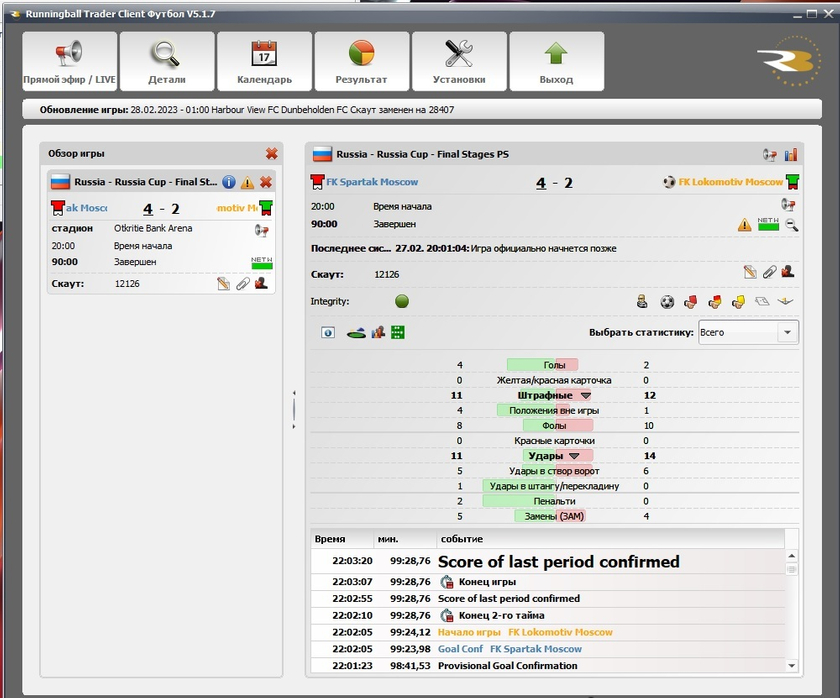Click the Замены (ЗАМ) statistics row label
Image resolution: width=840 pixels, height=698 pixels.
coord(554,516)
